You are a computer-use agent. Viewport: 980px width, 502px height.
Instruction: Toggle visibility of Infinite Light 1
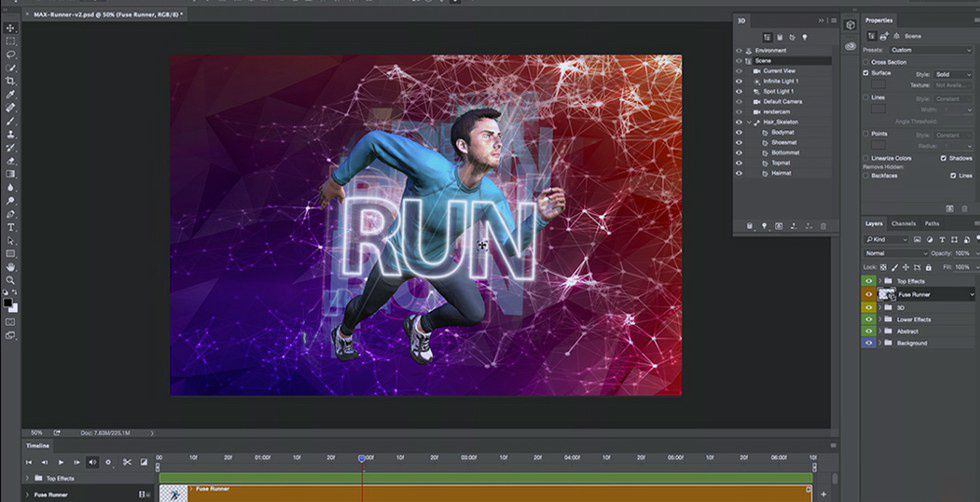pos(739,81)
